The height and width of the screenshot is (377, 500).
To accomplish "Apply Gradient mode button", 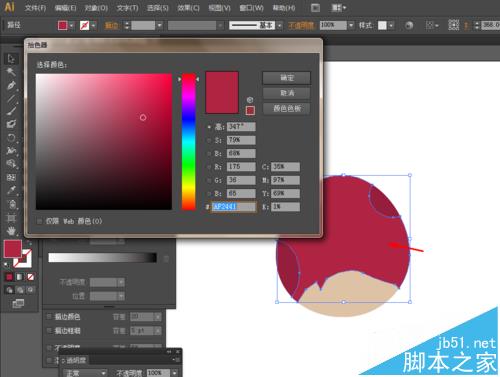I will 20,277.
